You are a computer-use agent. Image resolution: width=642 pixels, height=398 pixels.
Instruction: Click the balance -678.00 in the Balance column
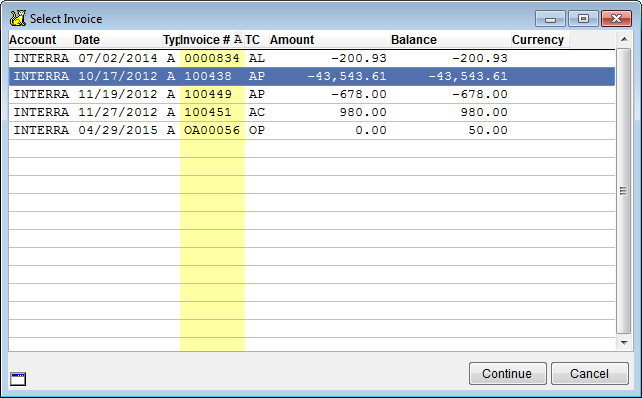pos(480,94)
